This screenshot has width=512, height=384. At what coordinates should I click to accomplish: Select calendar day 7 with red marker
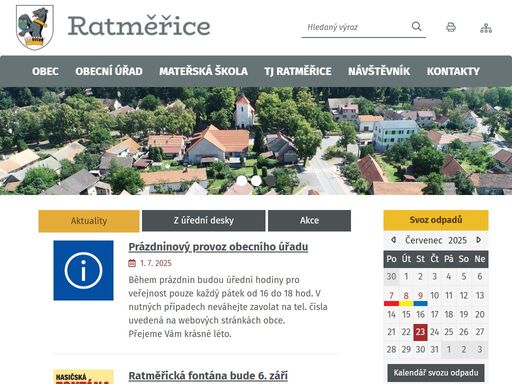[391, 297]
